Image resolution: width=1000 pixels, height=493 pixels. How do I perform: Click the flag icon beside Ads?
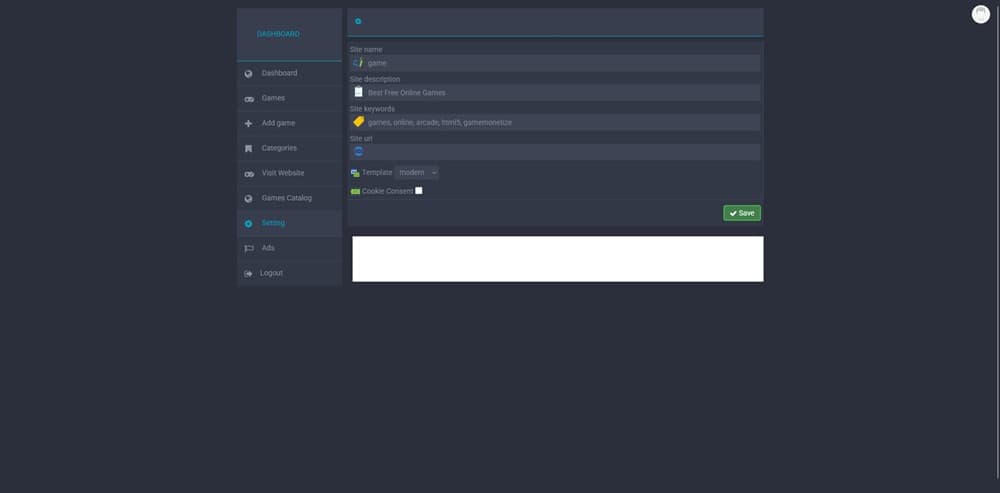(x=248, y=248)
